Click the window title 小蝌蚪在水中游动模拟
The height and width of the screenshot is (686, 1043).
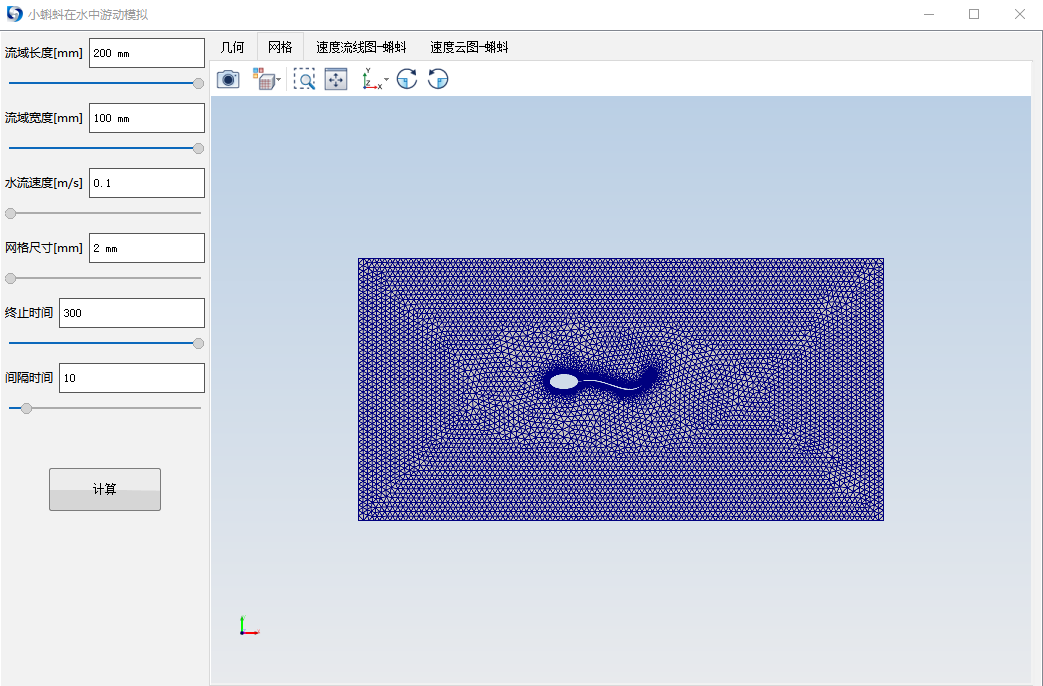pyautogui.click(x=88, y=15)
